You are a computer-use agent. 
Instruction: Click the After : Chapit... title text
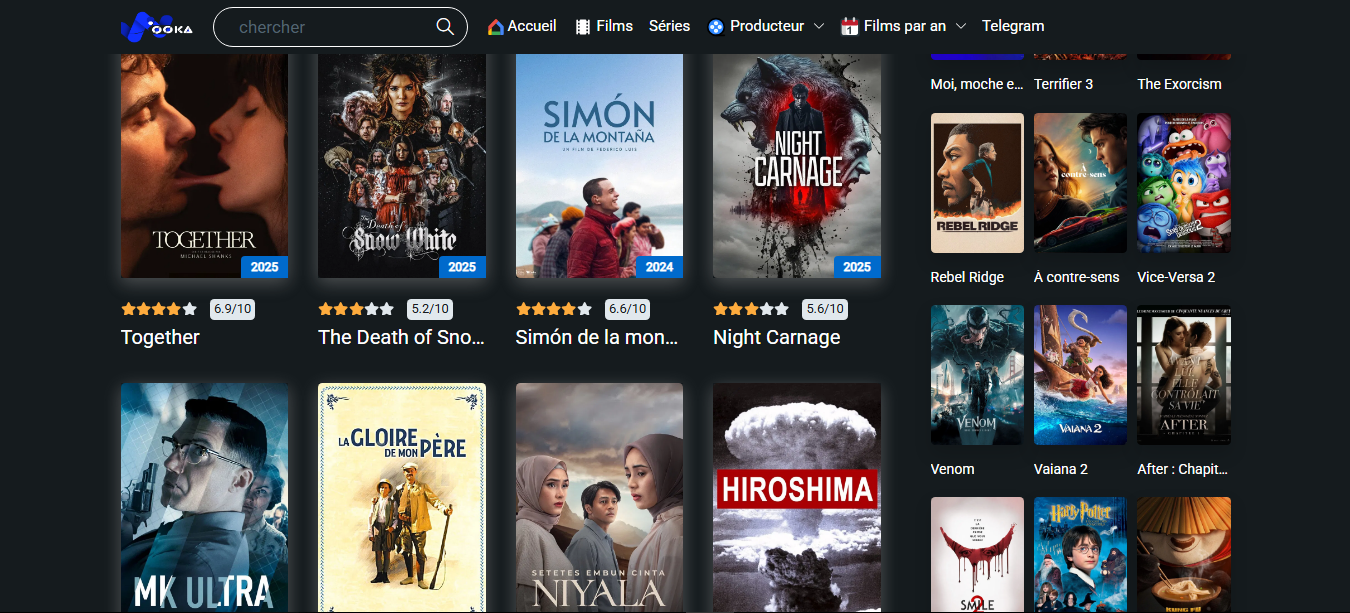(1183, 469)
